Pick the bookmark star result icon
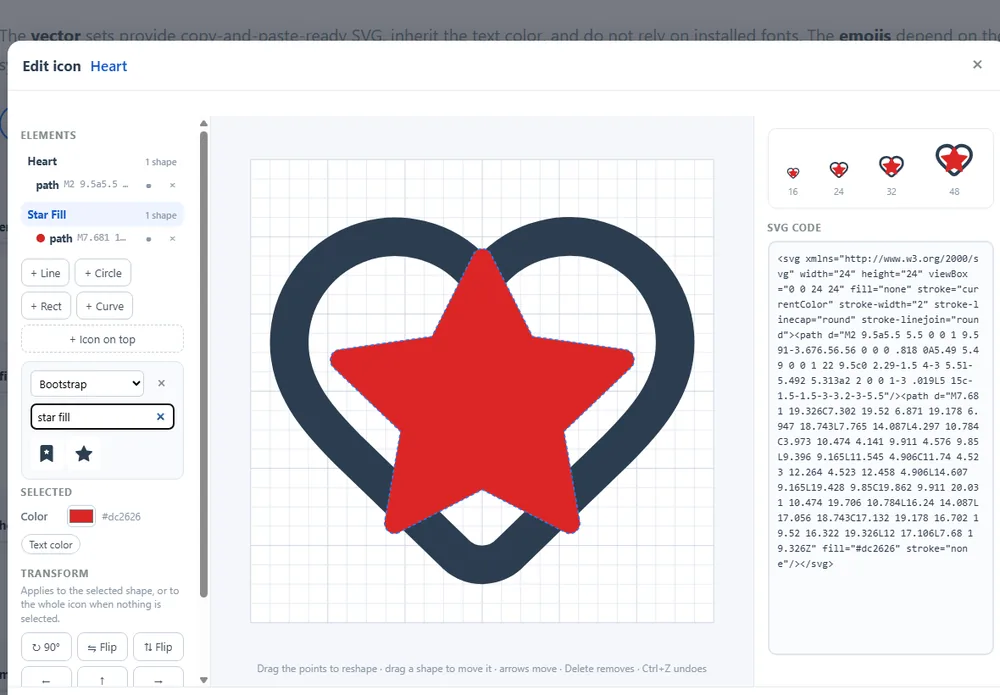 tap(47, 453)
